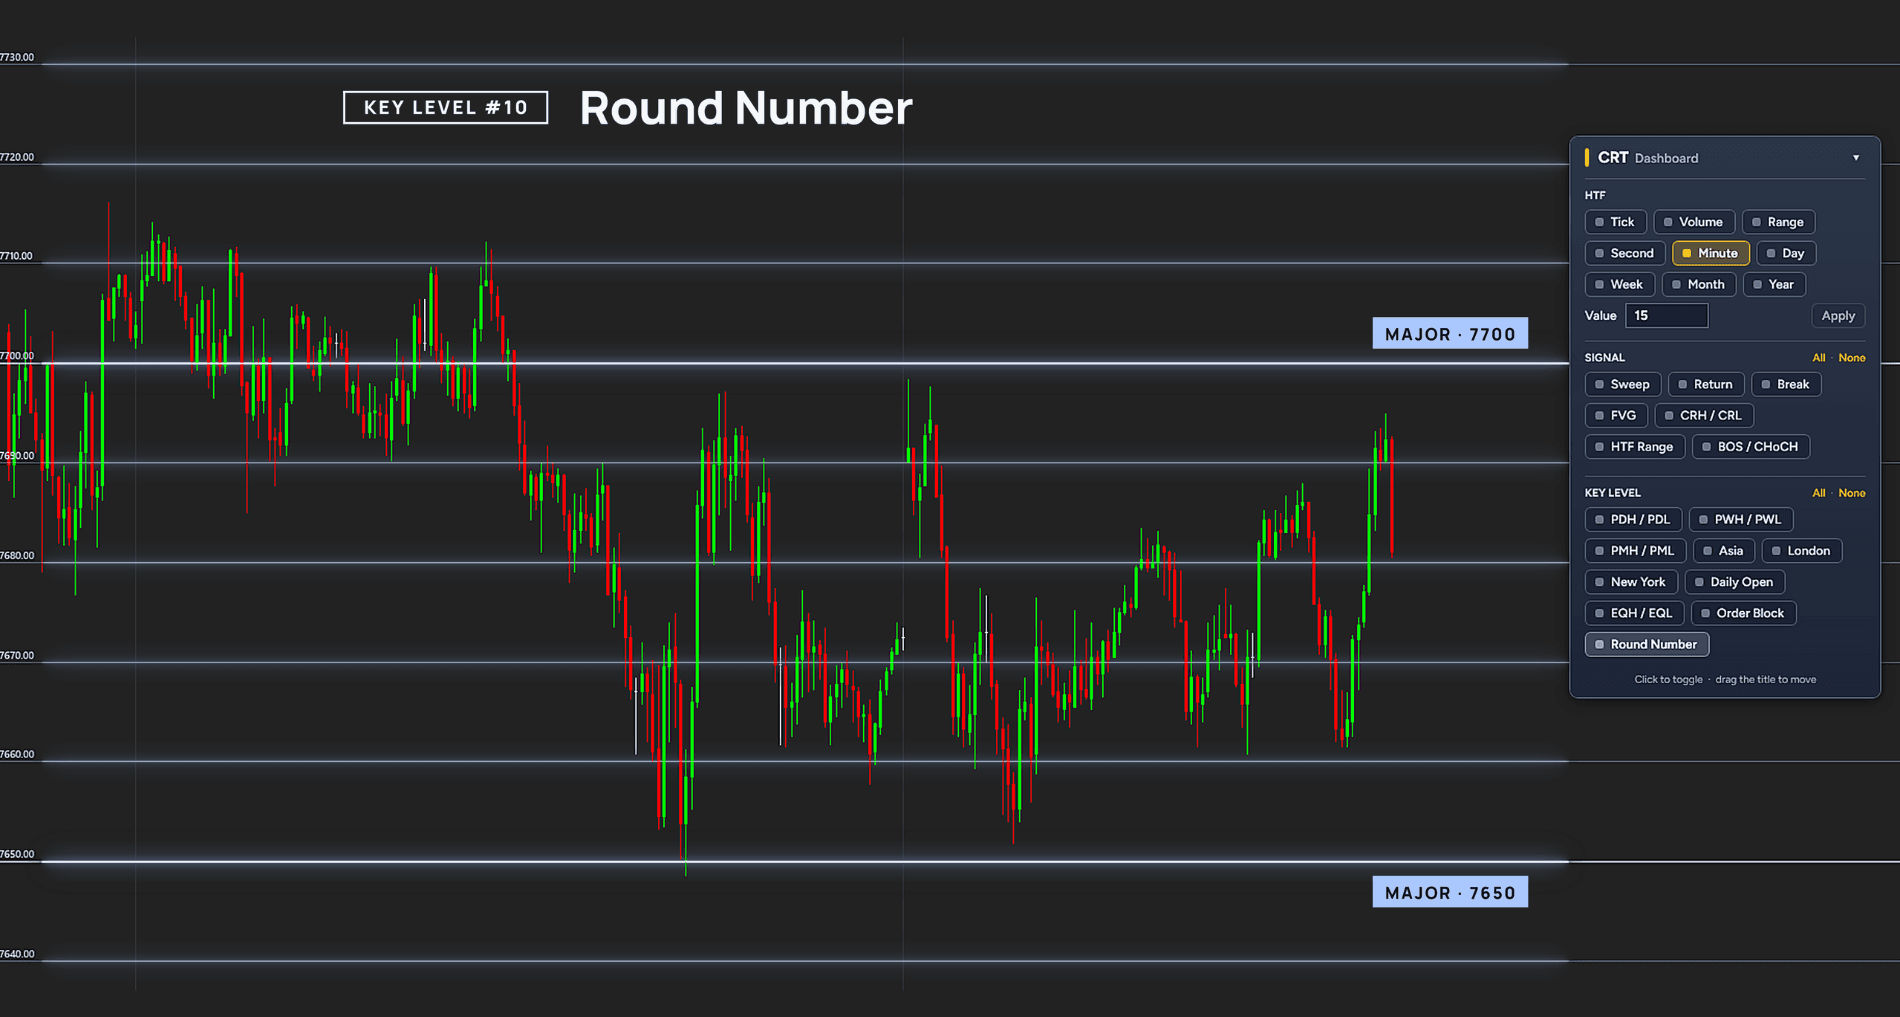Toggle the Break signal
The image size is (1900, 1017).
(1786, 384)
